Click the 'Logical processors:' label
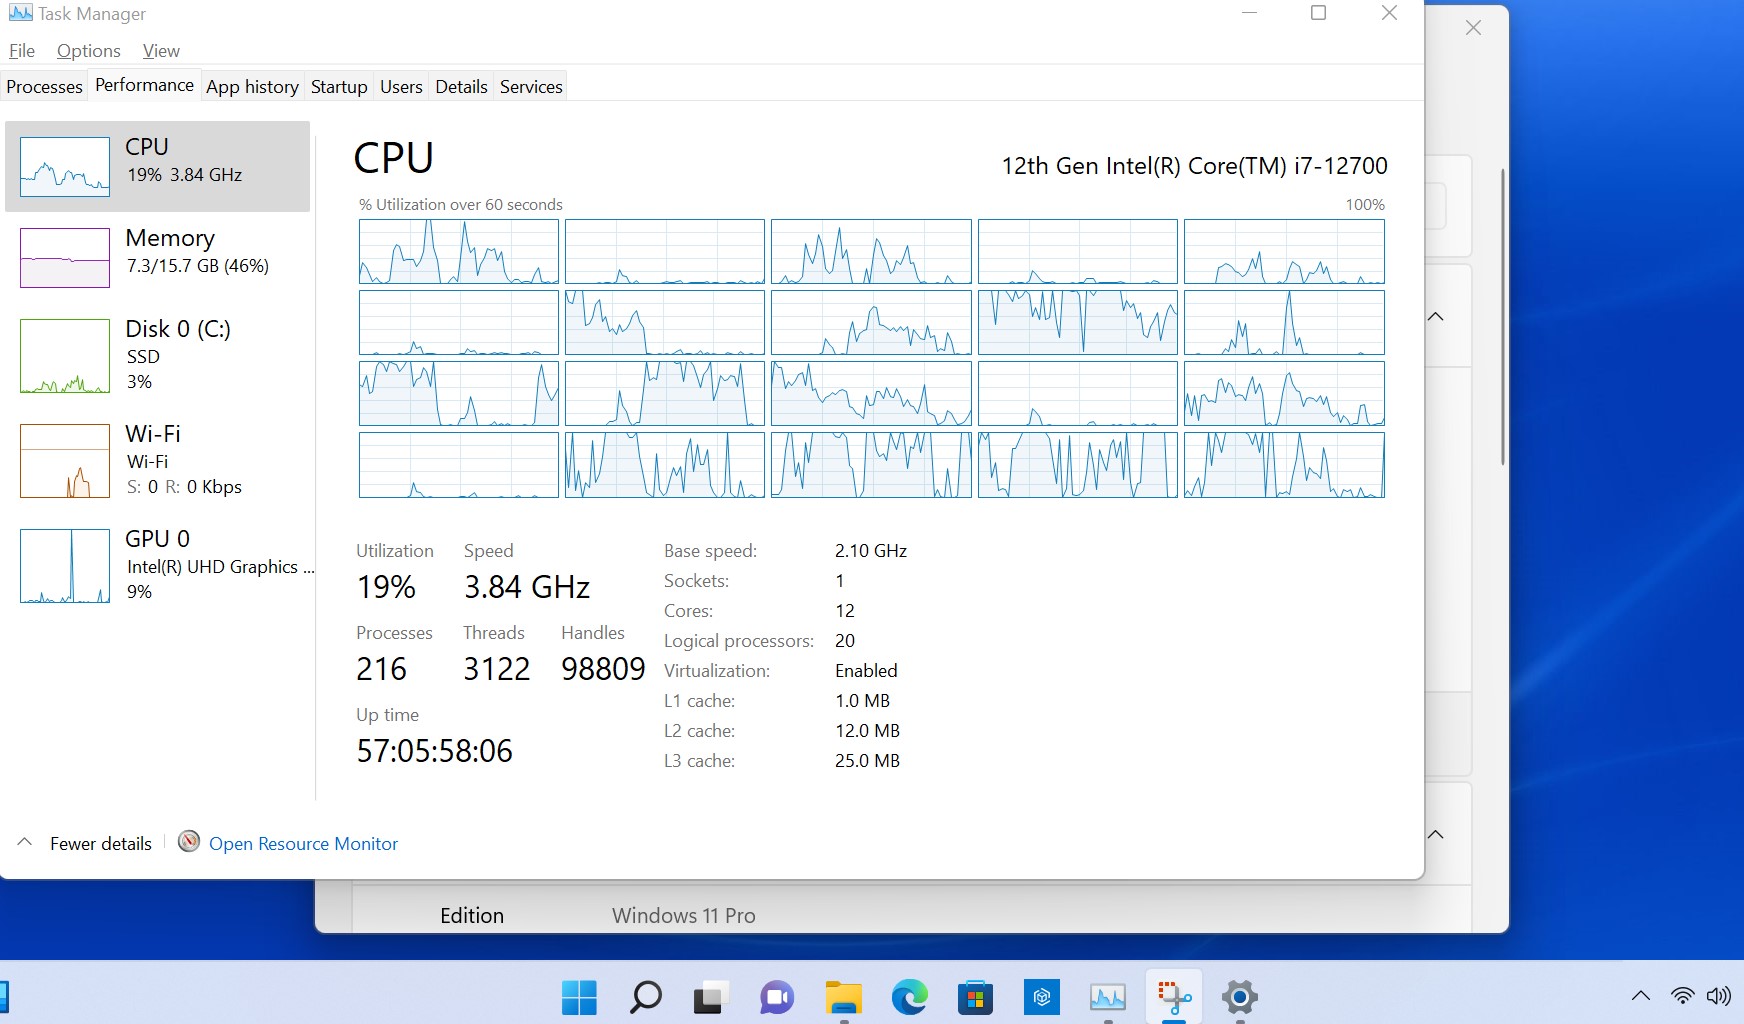 coord(739,641)
